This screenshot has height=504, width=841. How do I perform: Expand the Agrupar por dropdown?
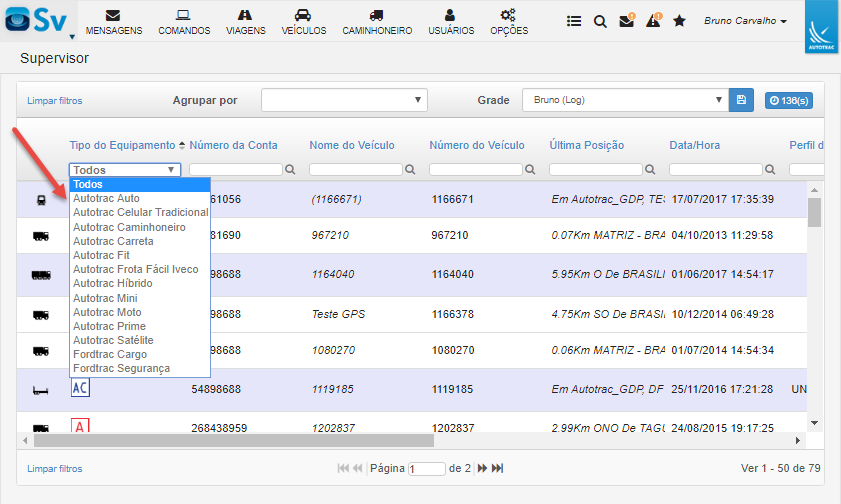[x=344, y=100]
